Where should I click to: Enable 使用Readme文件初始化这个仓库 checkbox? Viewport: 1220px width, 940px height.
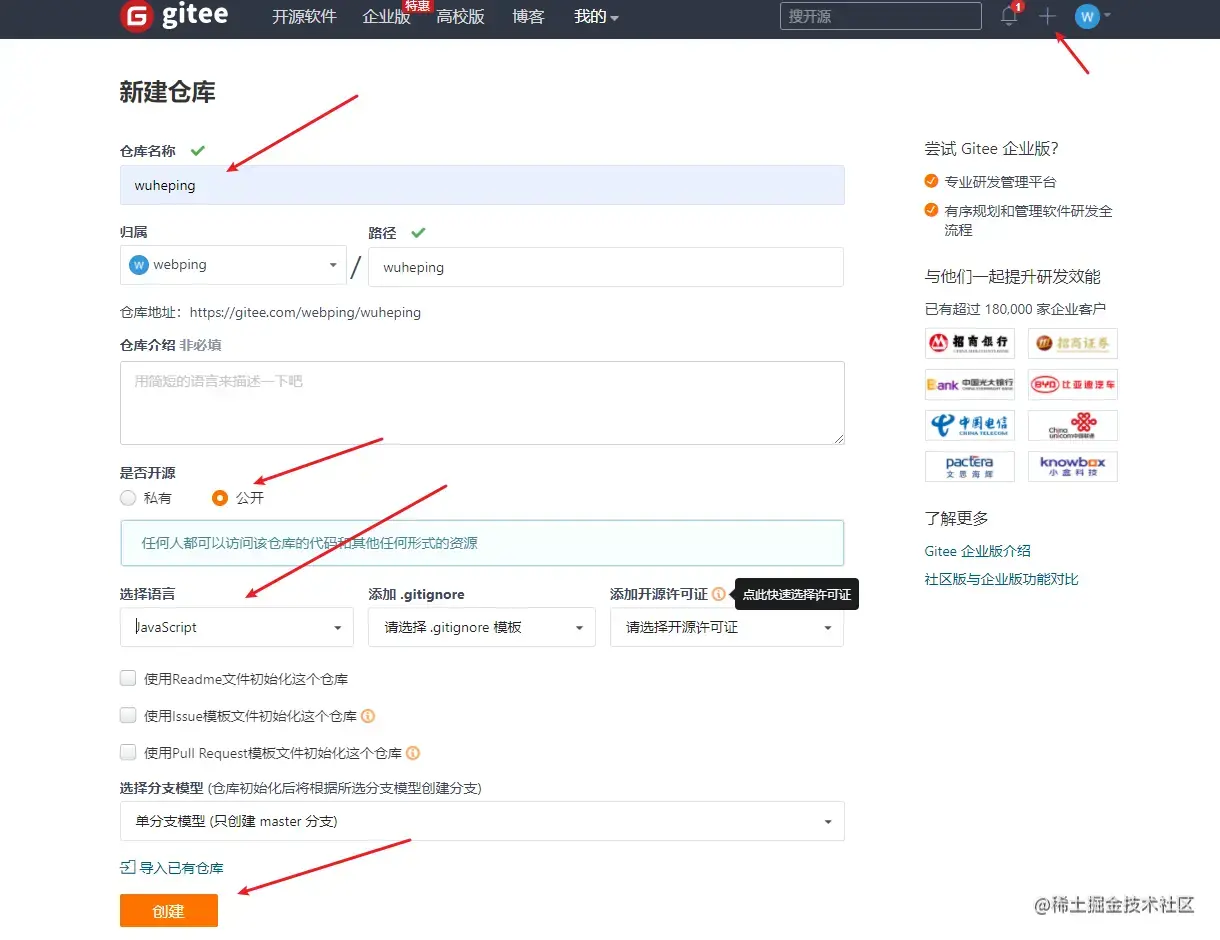(128, 678)
